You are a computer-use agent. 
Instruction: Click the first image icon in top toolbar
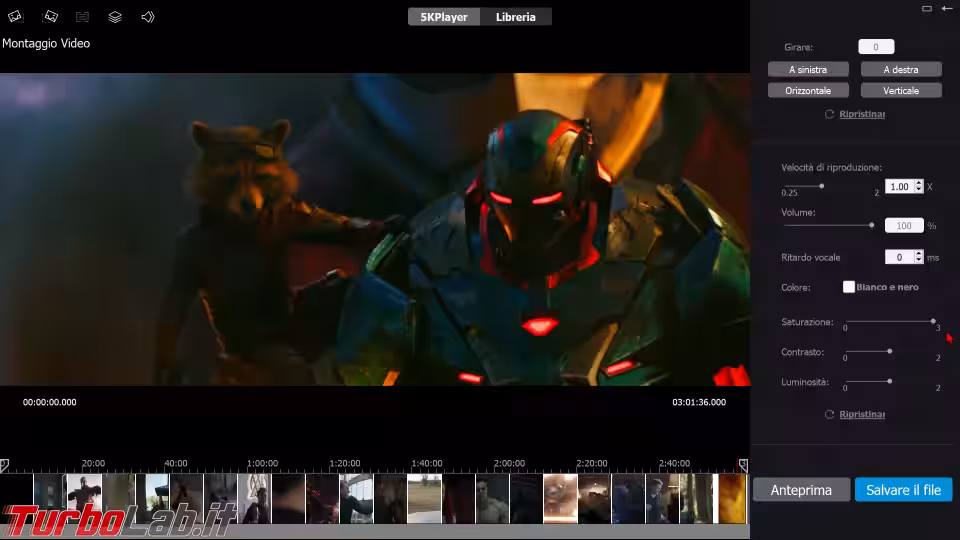pyautogui.click(x=15, y=17)
